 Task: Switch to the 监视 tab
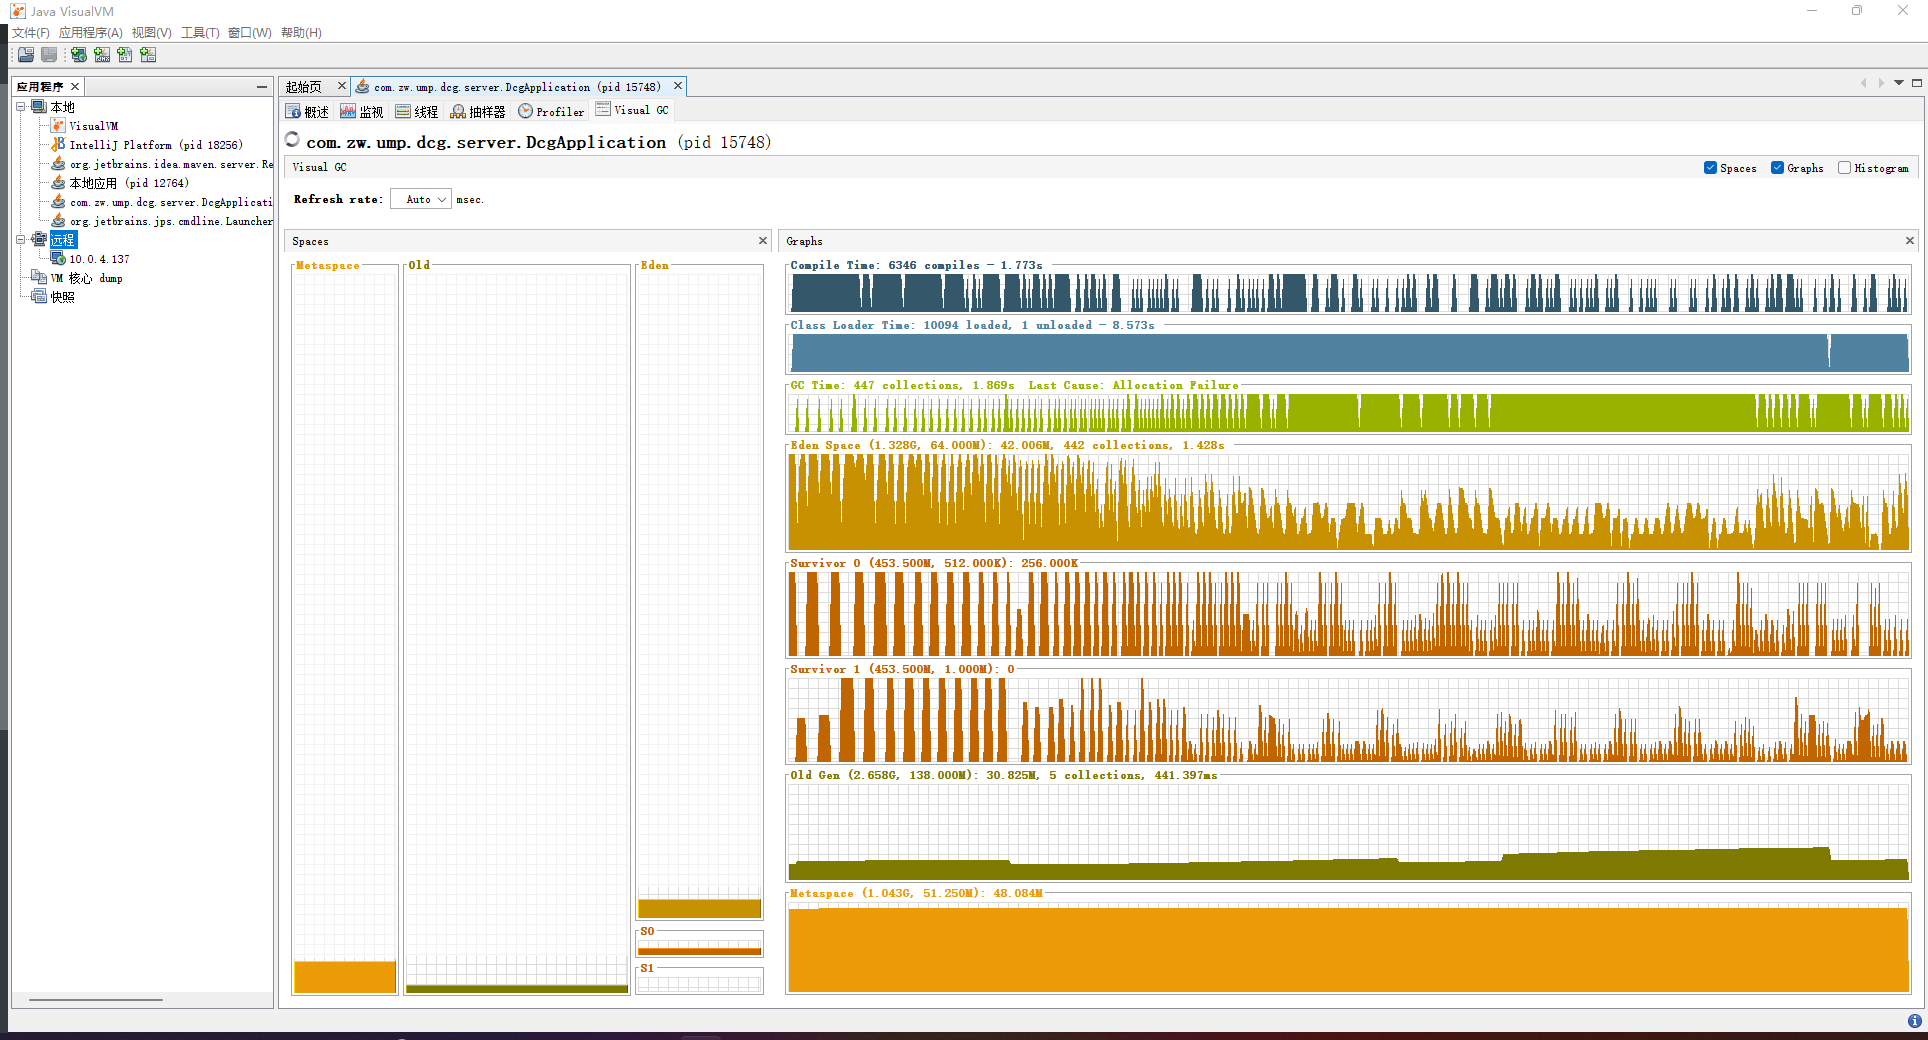point(362,112)
